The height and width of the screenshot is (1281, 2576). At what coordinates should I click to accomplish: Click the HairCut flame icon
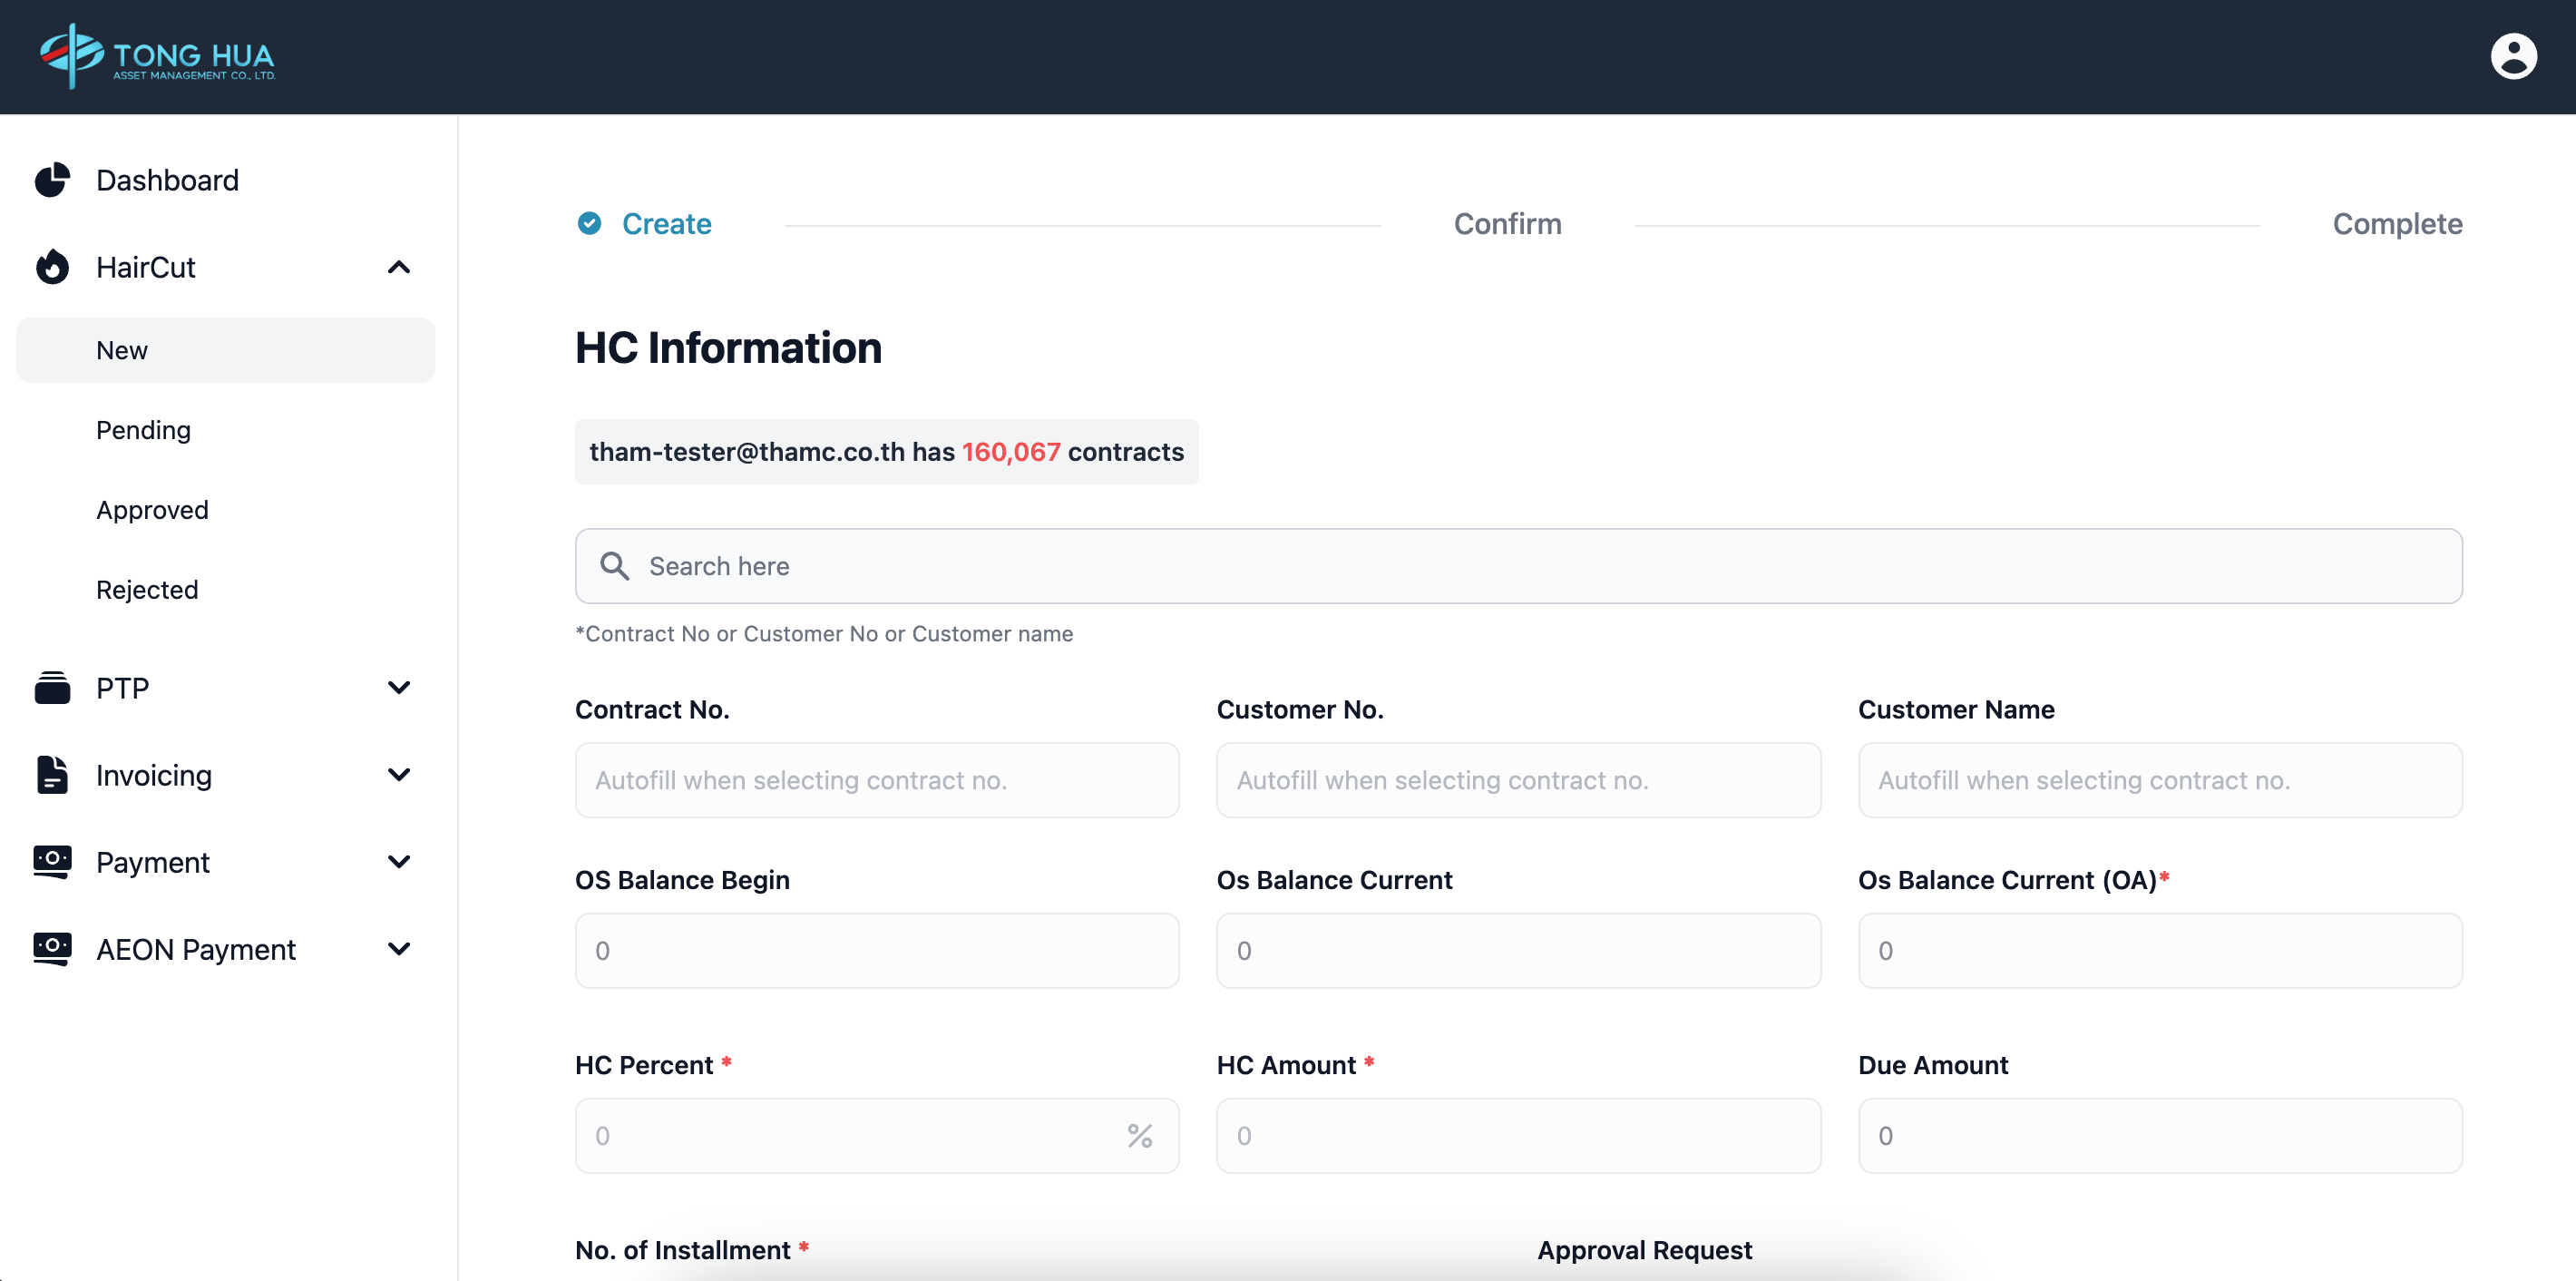click(52, 267)
